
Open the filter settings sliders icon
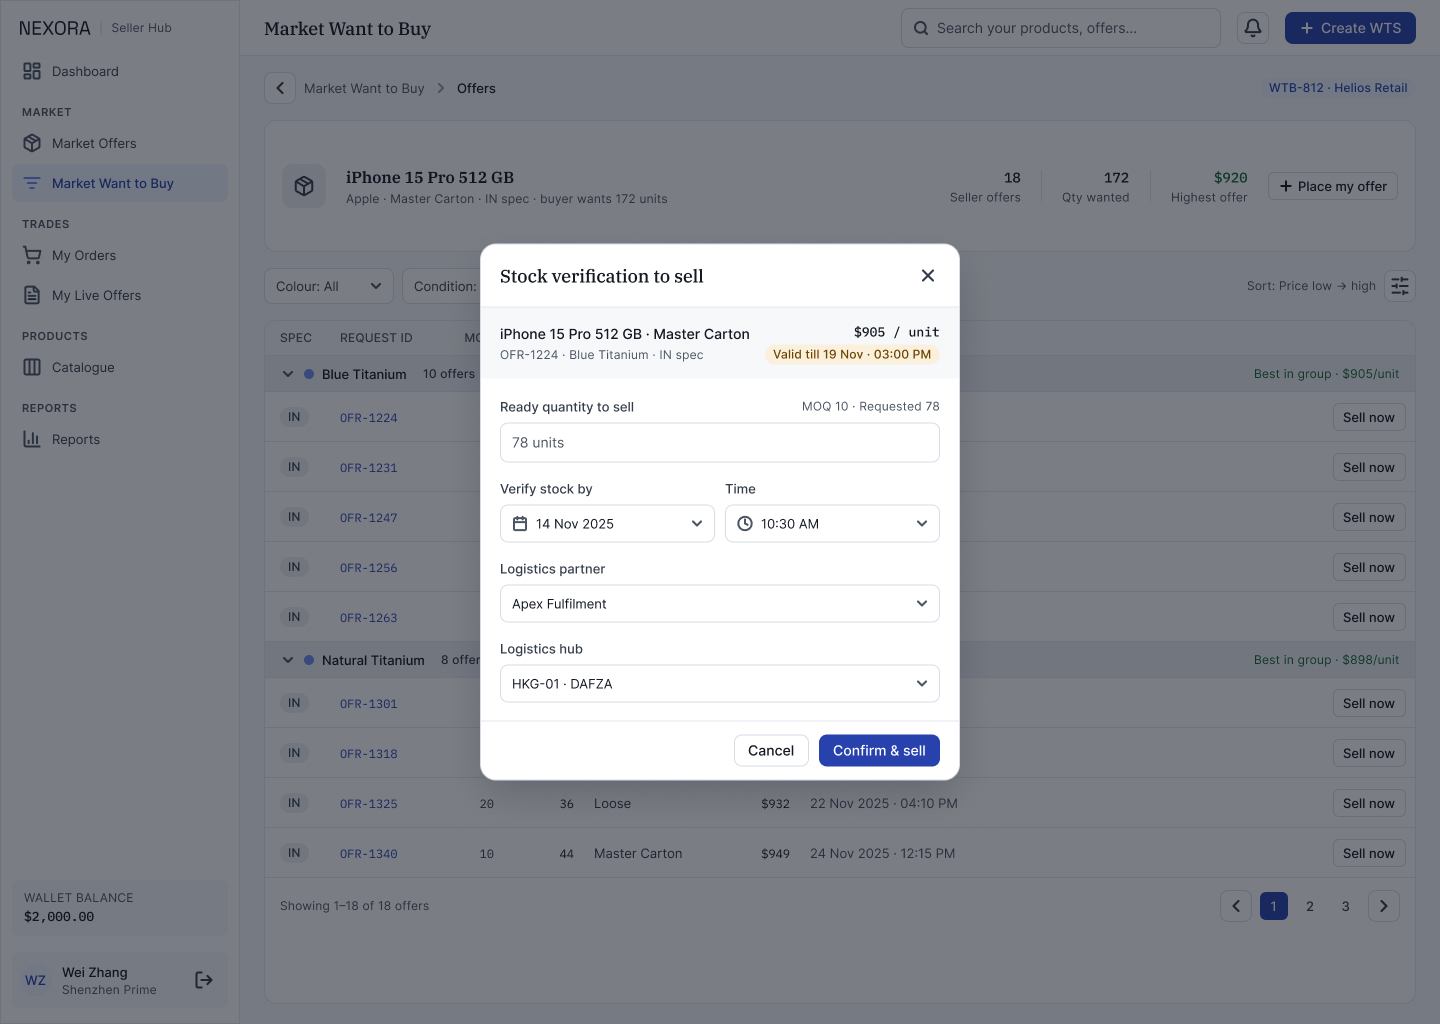(1400, 287)
